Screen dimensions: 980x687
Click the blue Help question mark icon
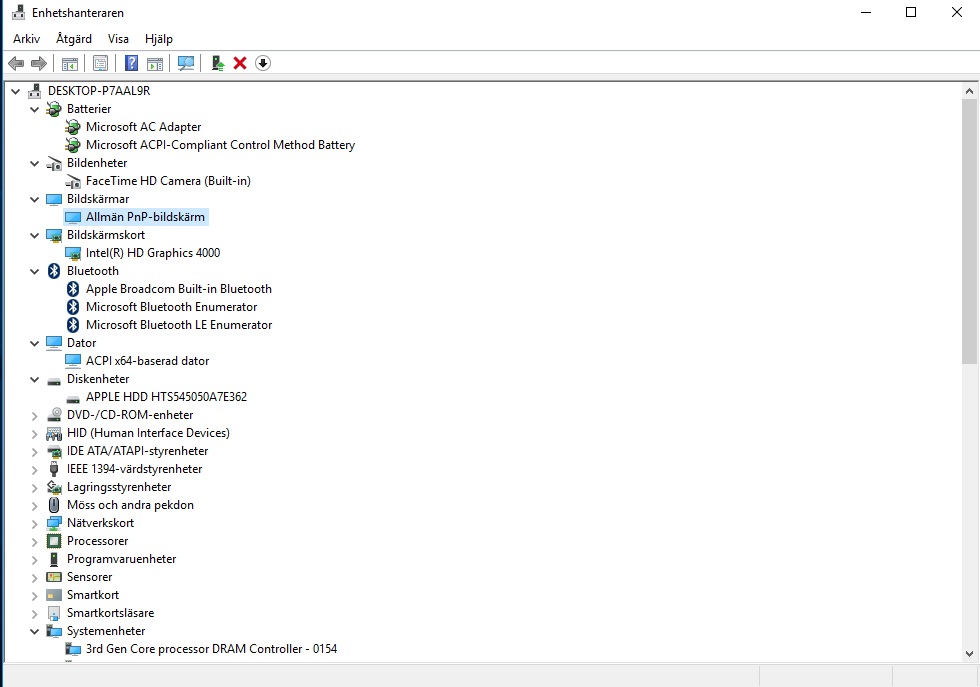tap(131, 63)
